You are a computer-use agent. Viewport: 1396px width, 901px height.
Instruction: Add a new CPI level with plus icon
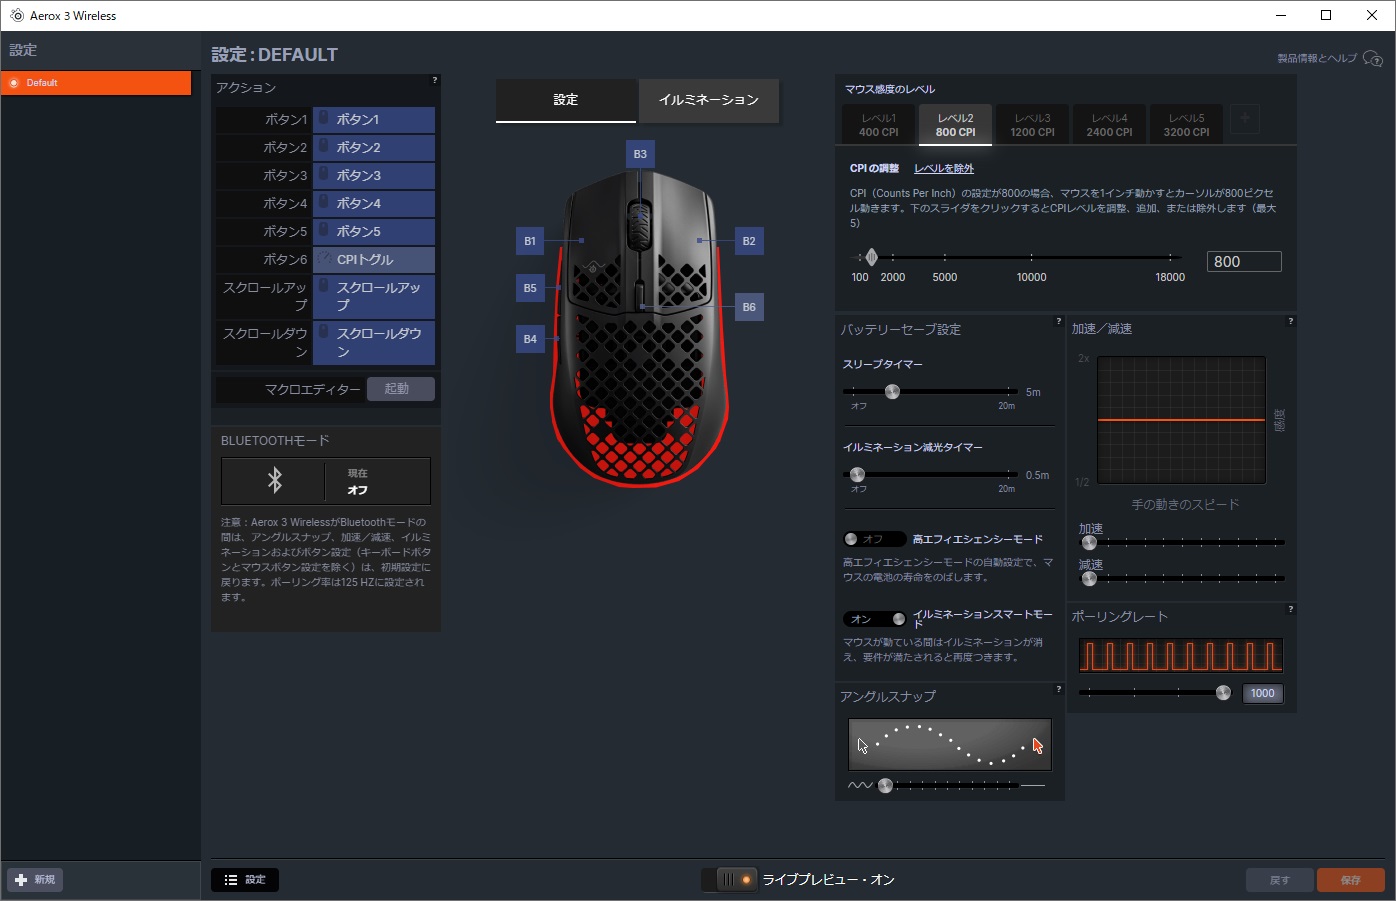pyautogui.click(x=1245, y=120)
